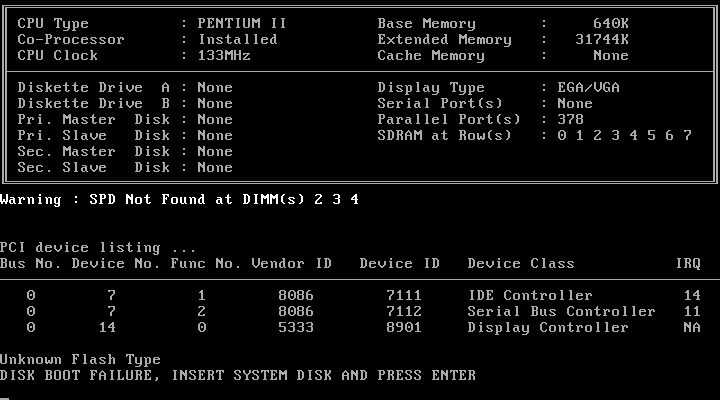Click the 'None' value for Serial Port(s)
Screen dimensions: 720x400
coord(575,103)
